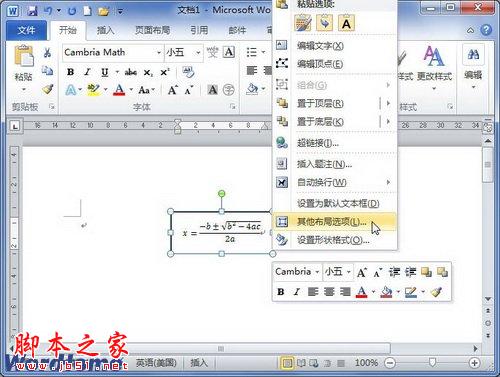Click the Clear Formatting icon
Screen dimensions: 500x377
pyautogui.click(x=188, y=72)
